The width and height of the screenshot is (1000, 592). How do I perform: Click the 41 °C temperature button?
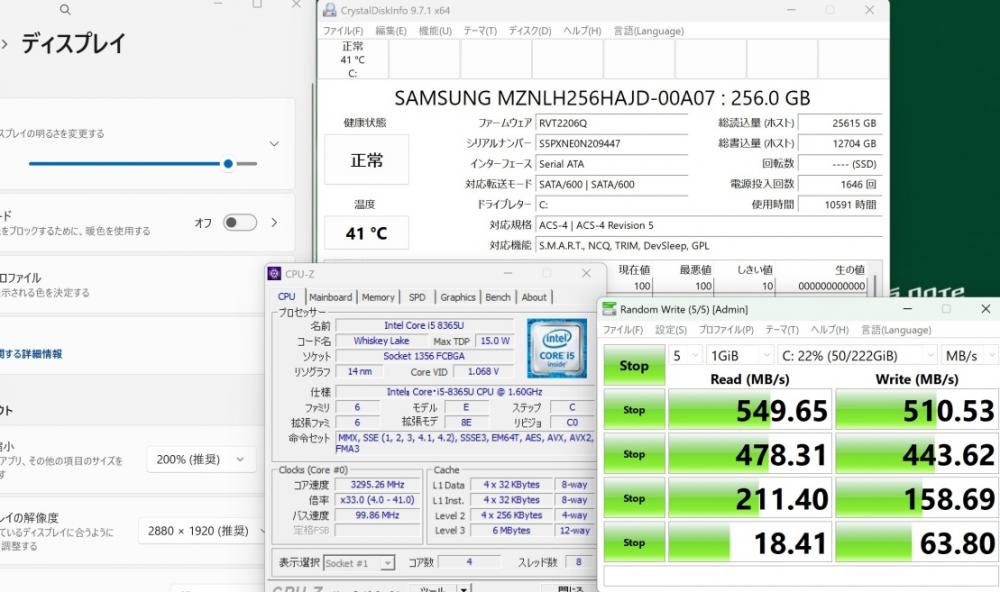coord(366,233)
